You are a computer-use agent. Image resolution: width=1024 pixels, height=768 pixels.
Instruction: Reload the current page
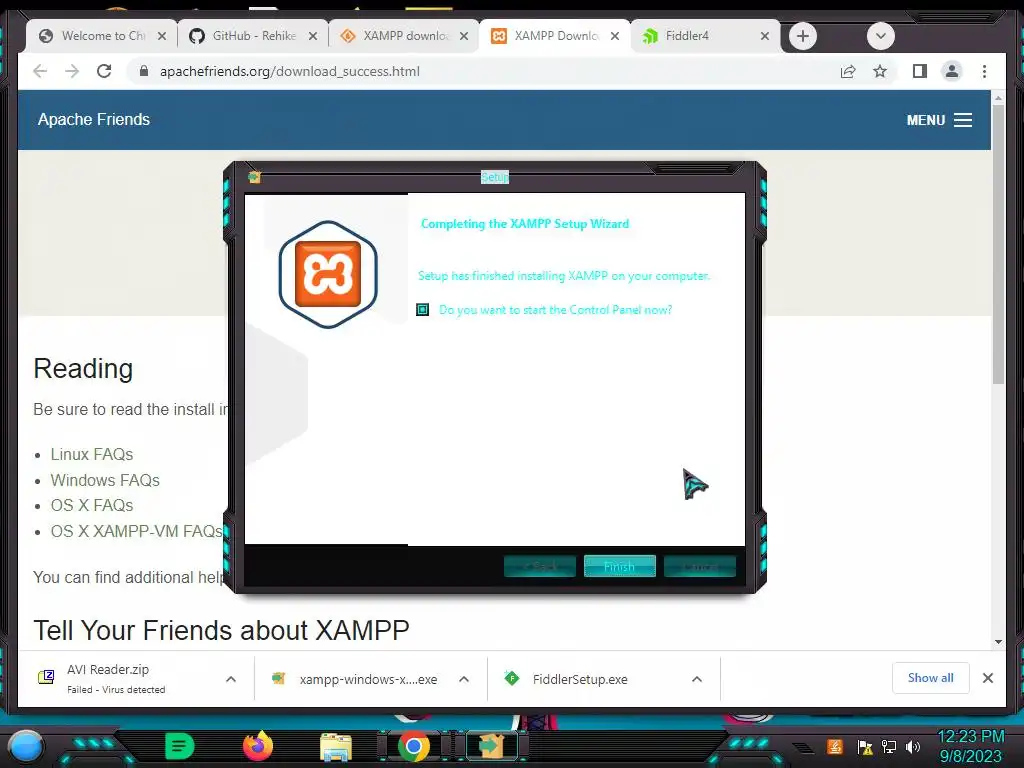click(104, 71)
